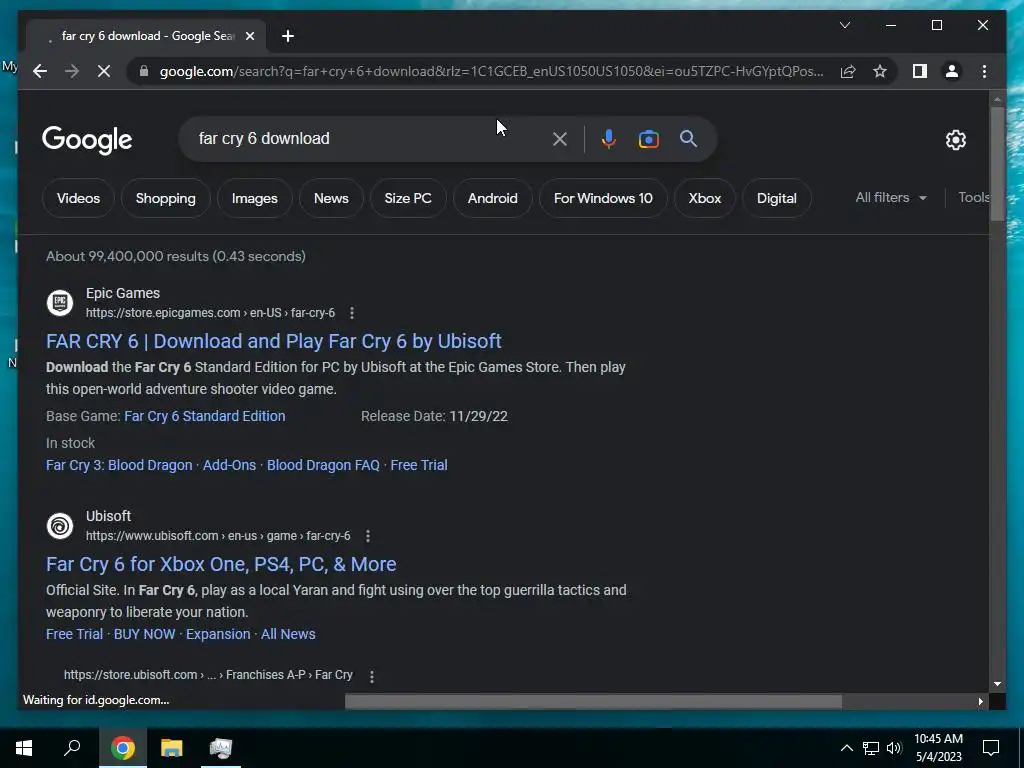1024x768 pixels.
Task: Open a new tab
Action: coord(288,36)
